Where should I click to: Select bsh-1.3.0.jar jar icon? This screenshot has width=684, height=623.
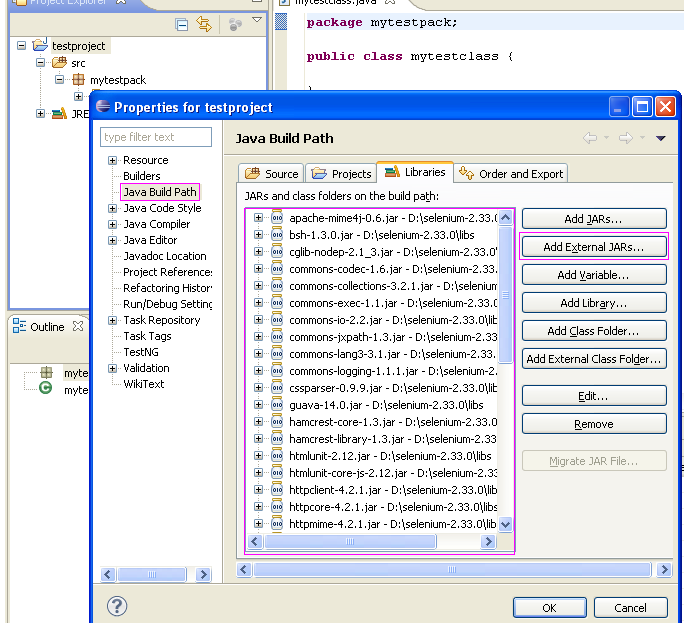(x=277, y=235)
